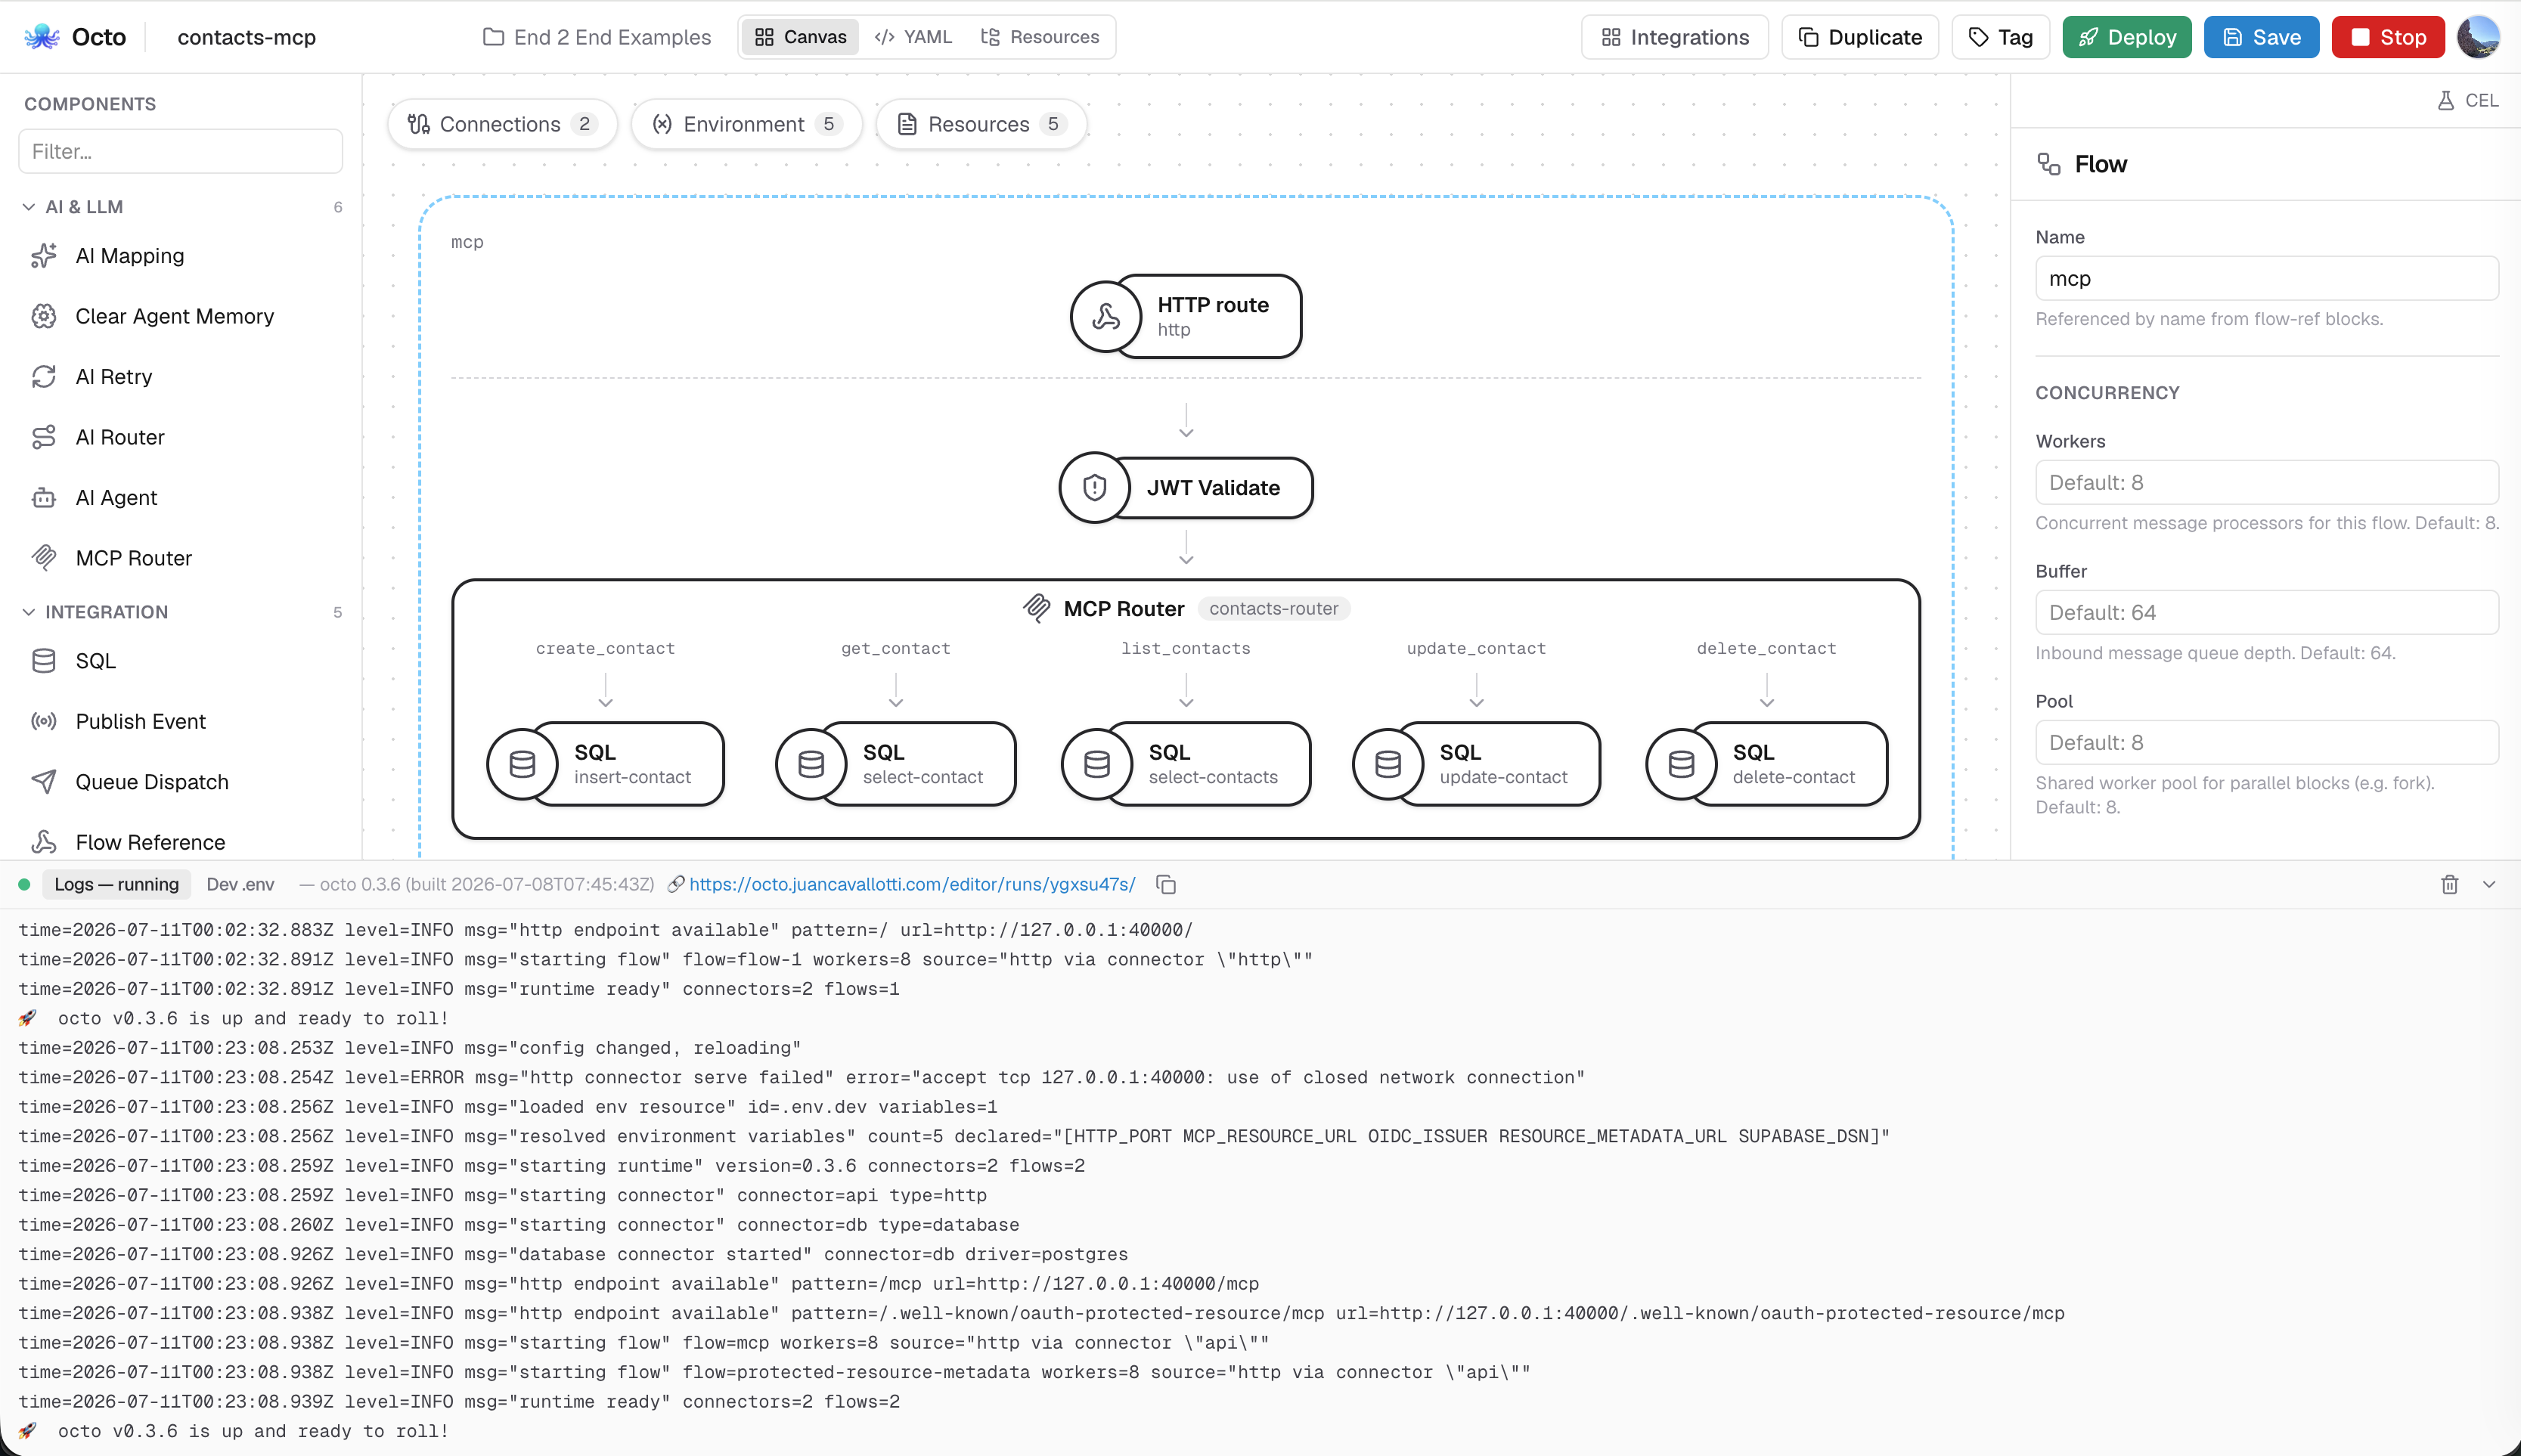Collapse the INTEGRATION section
The height and width of the screenshot is (1456, 2521).
29,612
